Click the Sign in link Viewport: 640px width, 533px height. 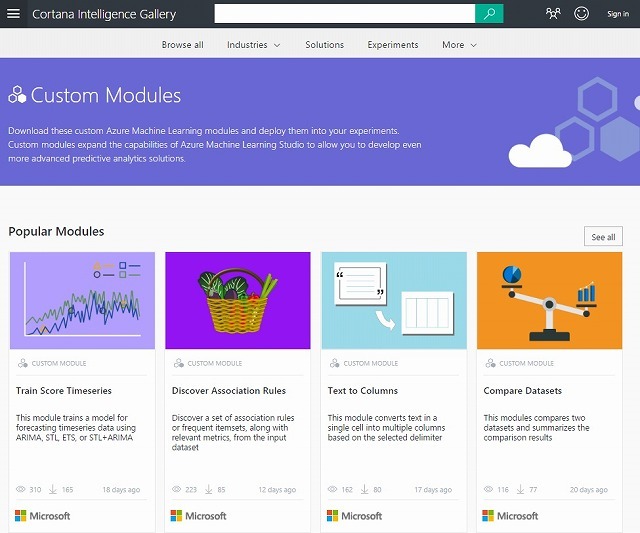click(618, 14)
